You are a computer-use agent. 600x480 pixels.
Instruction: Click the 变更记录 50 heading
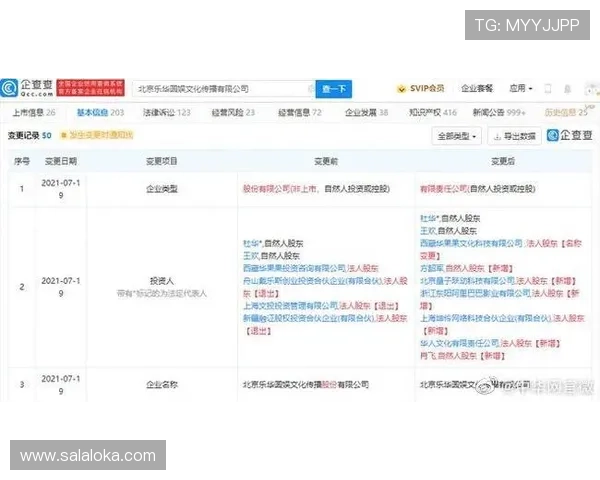(x=29, y=136)
